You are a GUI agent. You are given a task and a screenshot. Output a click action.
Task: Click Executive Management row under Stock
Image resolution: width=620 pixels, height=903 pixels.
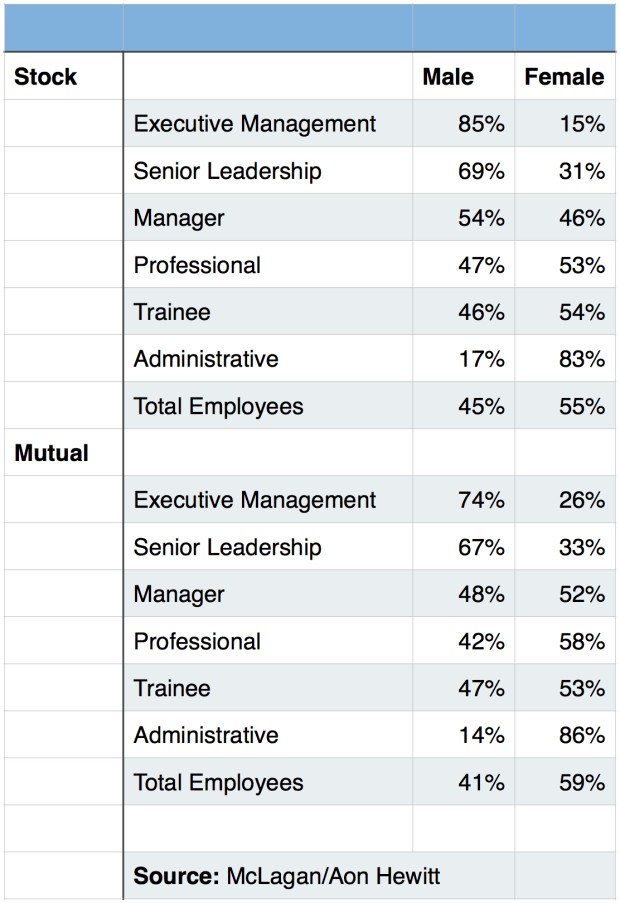click(255, 124)
